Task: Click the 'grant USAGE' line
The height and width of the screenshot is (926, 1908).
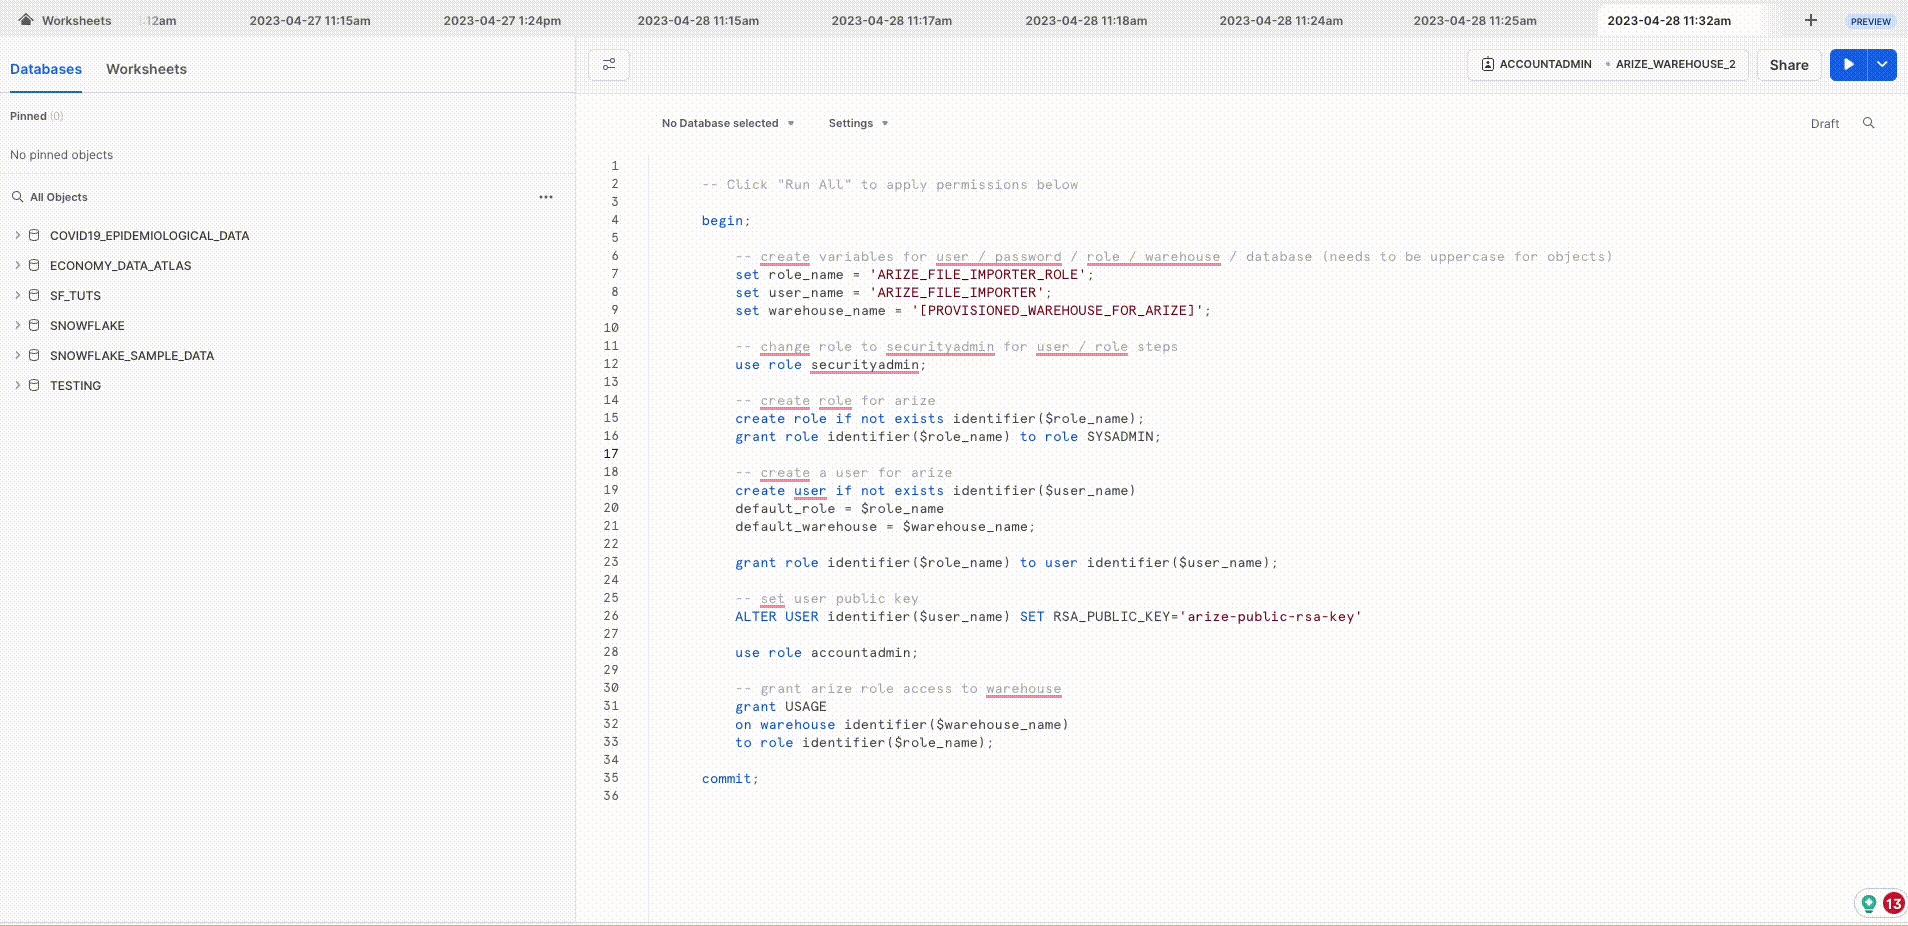Action: 781,707
